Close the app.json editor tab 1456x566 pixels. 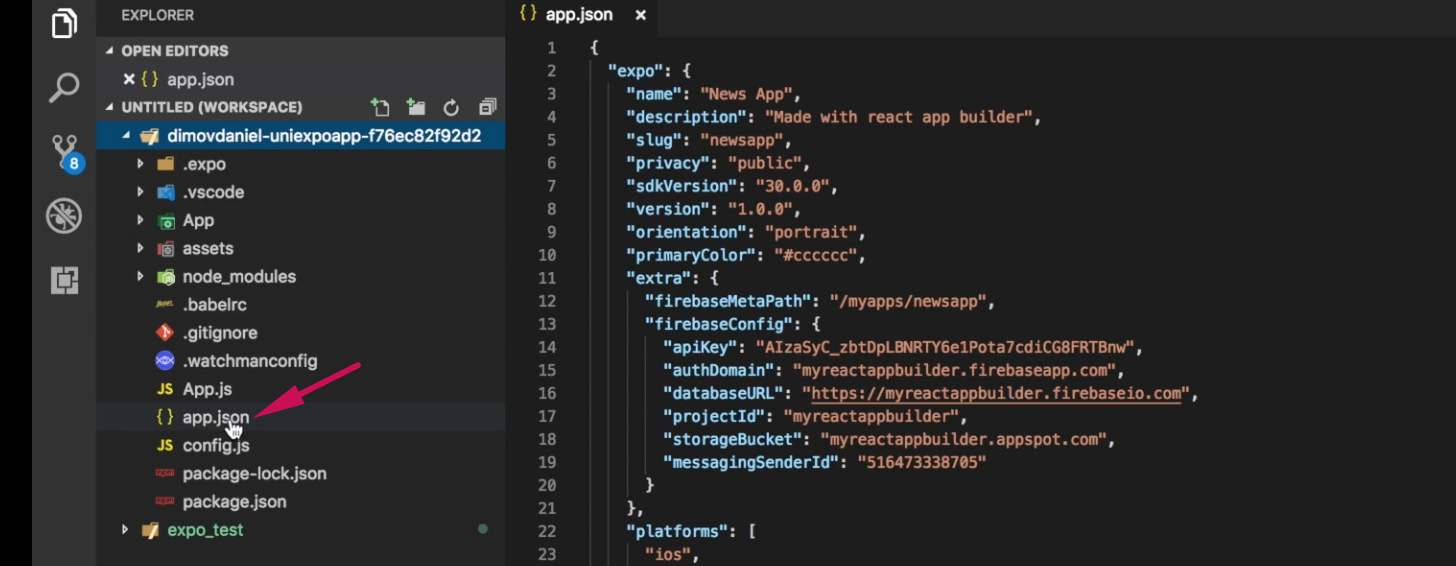pos(641,15)
